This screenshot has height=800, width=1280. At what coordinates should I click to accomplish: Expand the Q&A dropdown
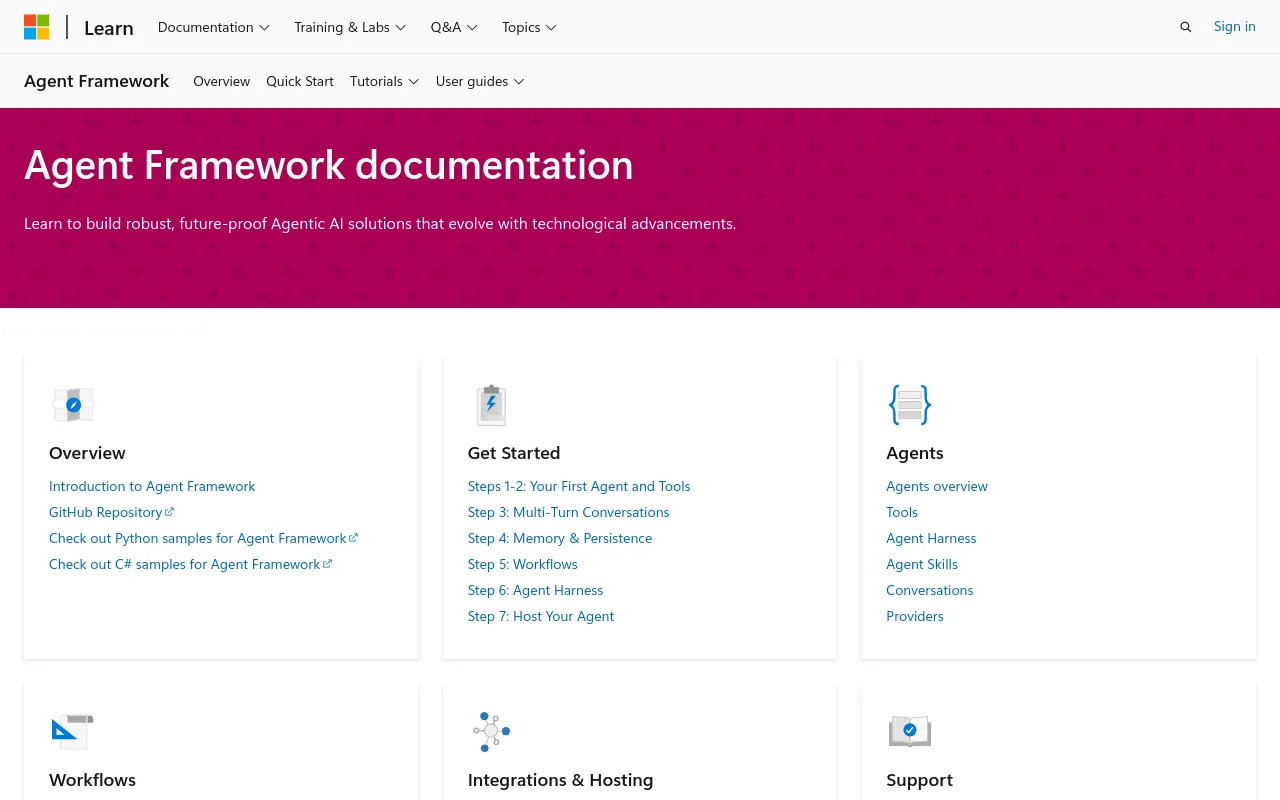pos(454,27)
